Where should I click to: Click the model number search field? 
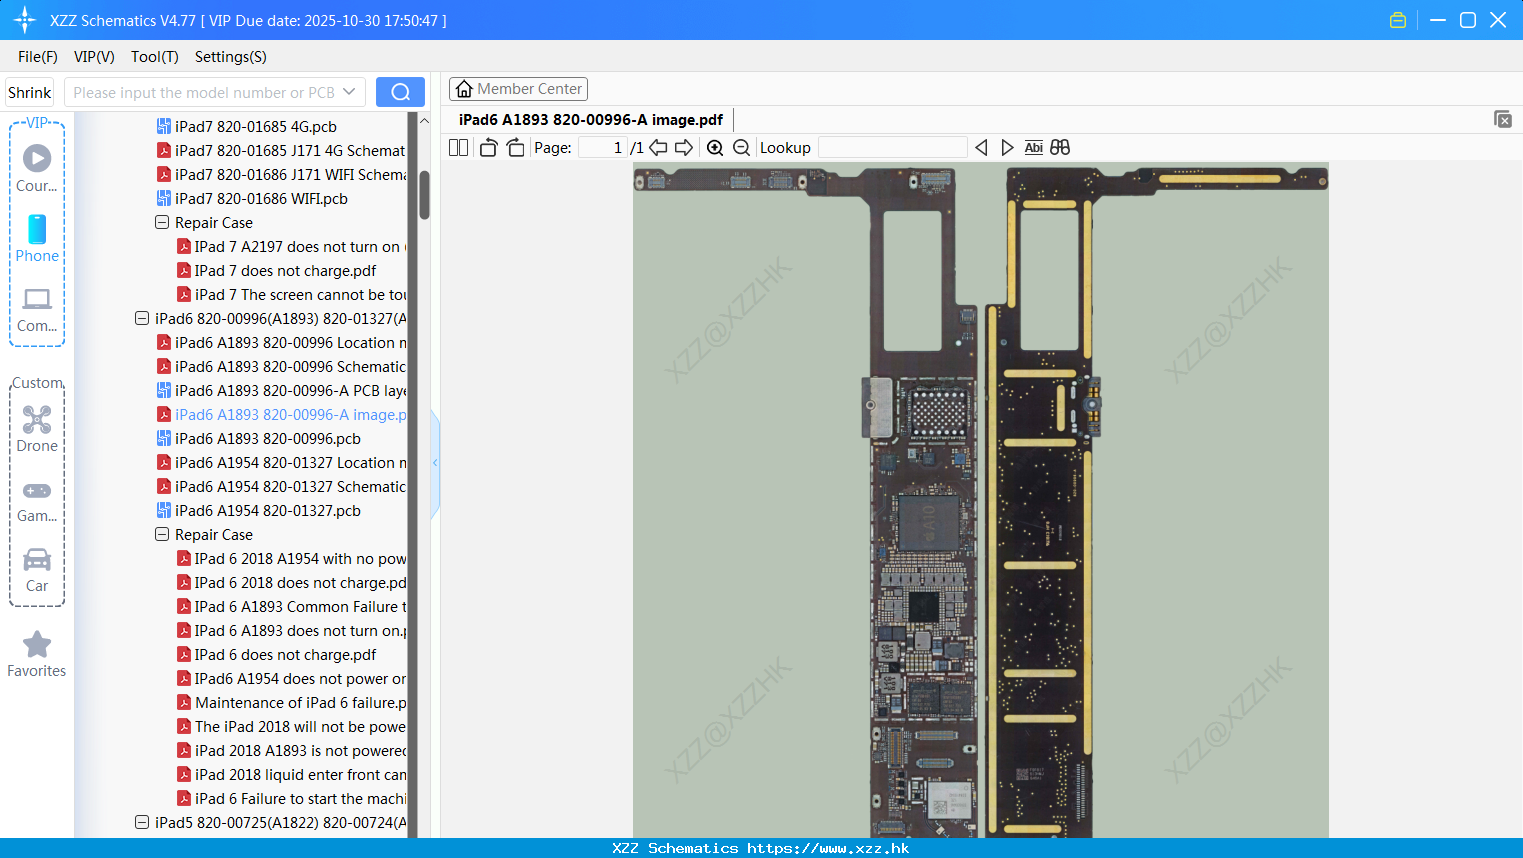coord(205,92)
